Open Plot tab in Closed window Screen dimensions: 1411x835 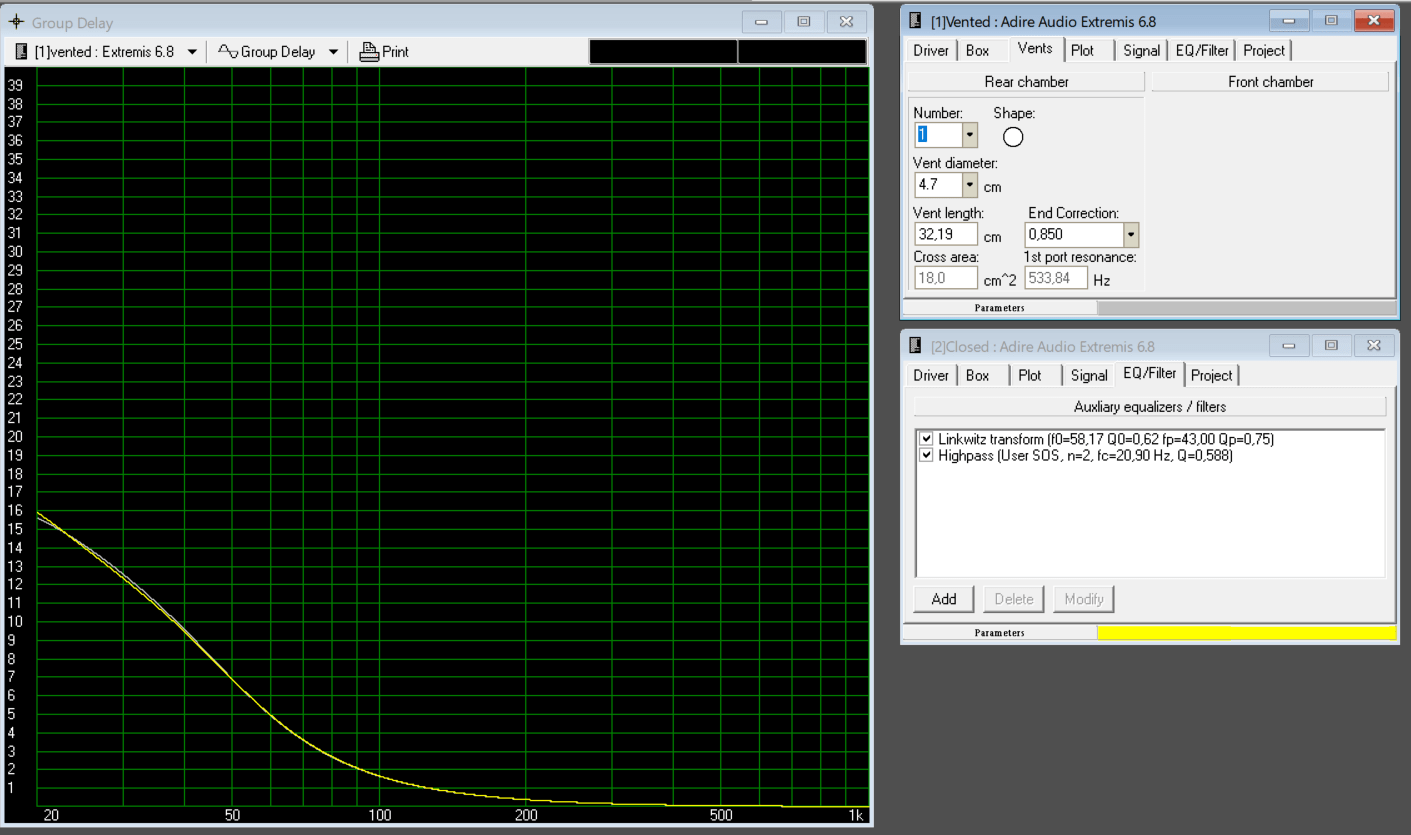click(1030, 375)
